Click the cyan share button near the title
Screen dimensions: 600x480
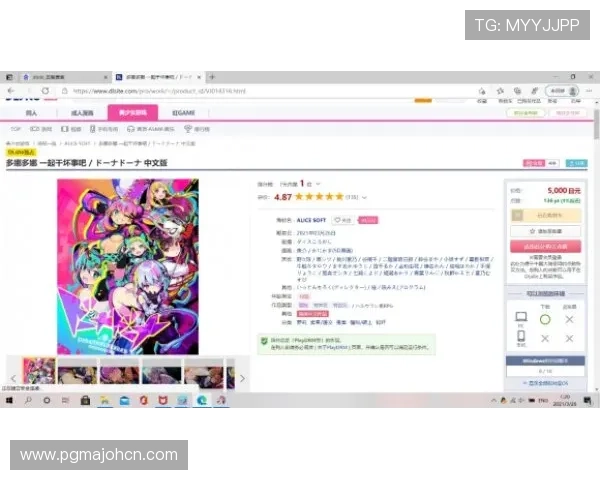click(577, 163)
